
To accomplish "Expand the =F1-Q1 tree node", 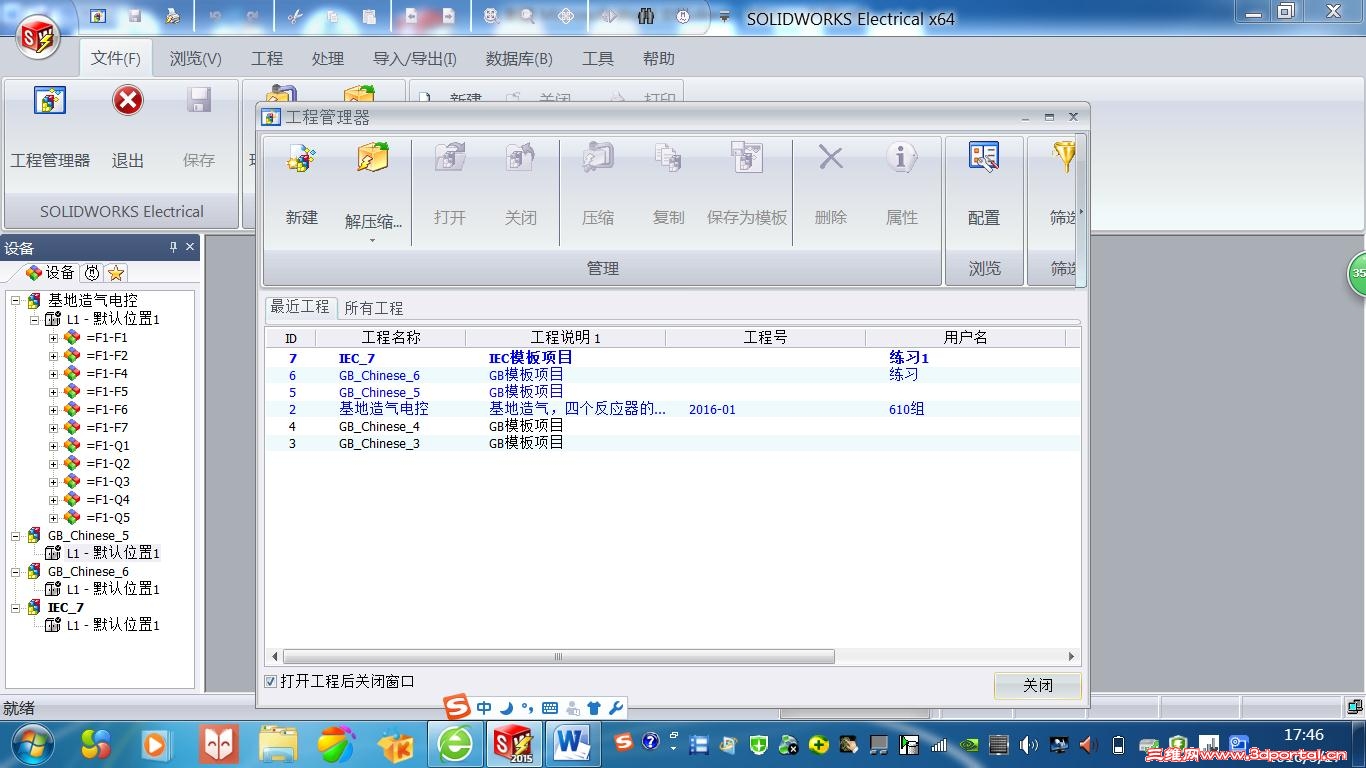I will (53, 446).
